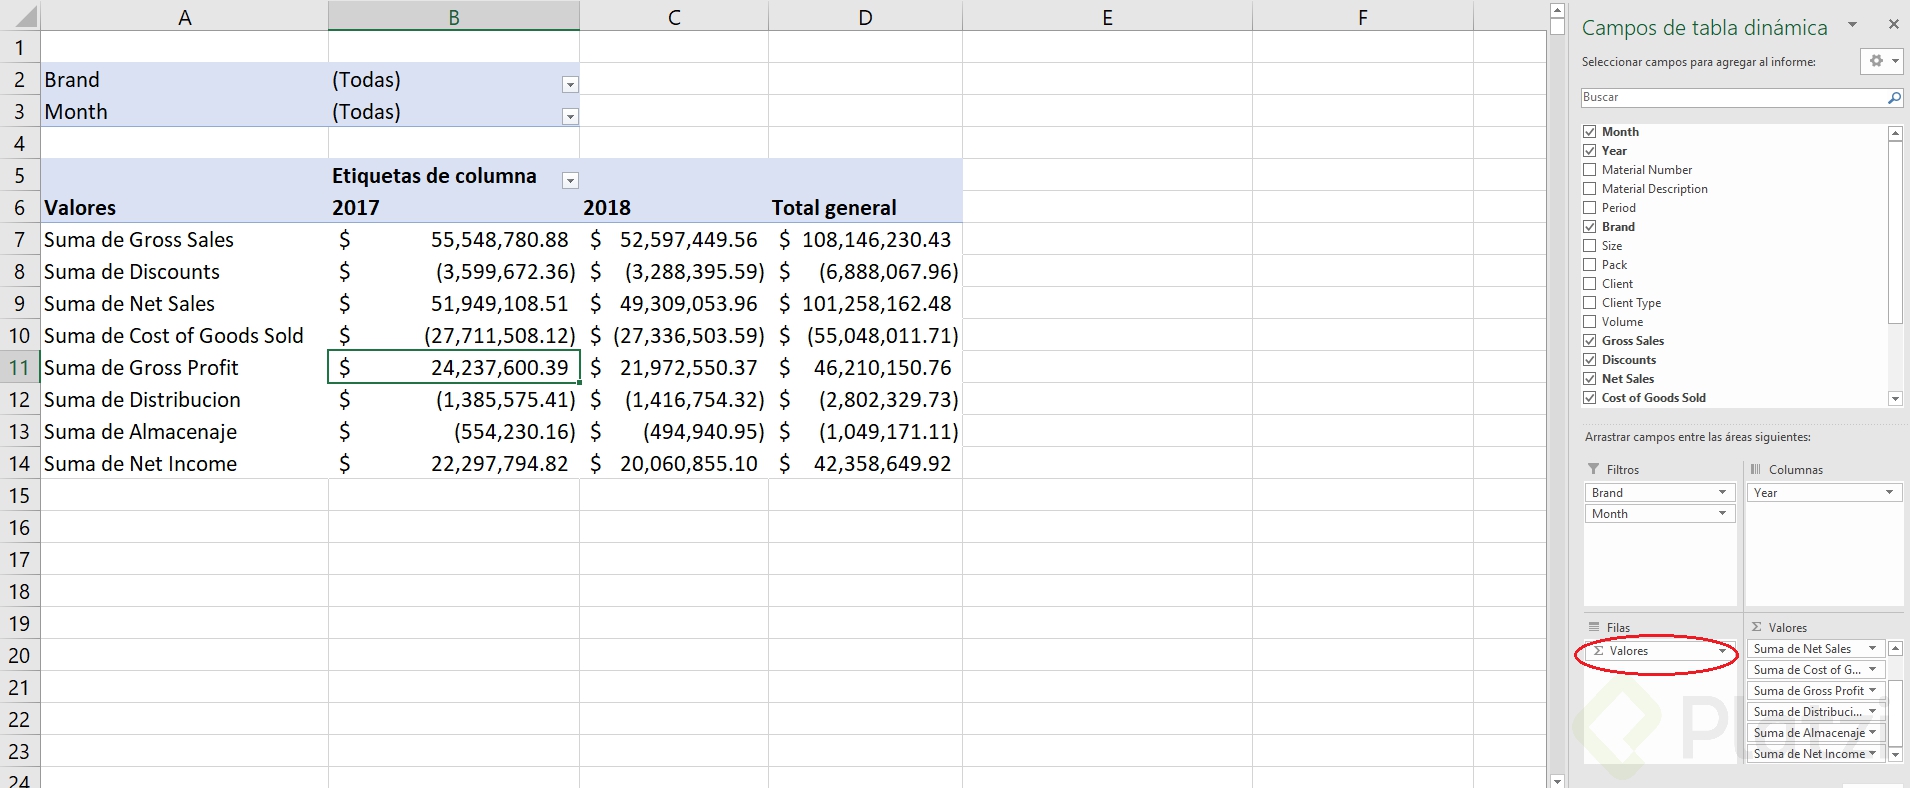Click the Valores area scroll-down arrow
1910x788 pixels.
point(1895,754)
